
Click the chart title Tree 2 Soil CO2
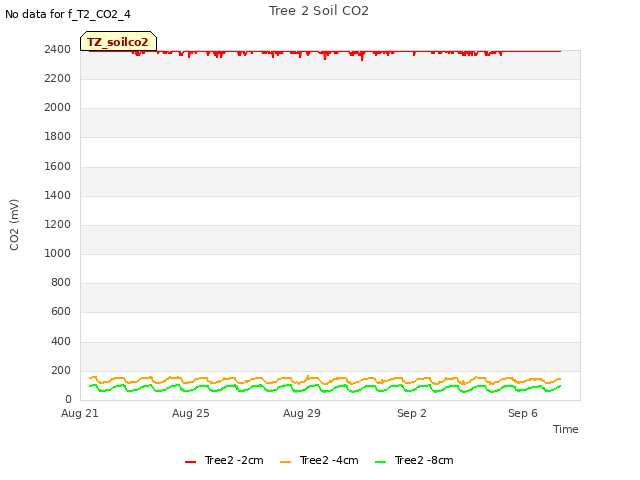click(318, 11)
